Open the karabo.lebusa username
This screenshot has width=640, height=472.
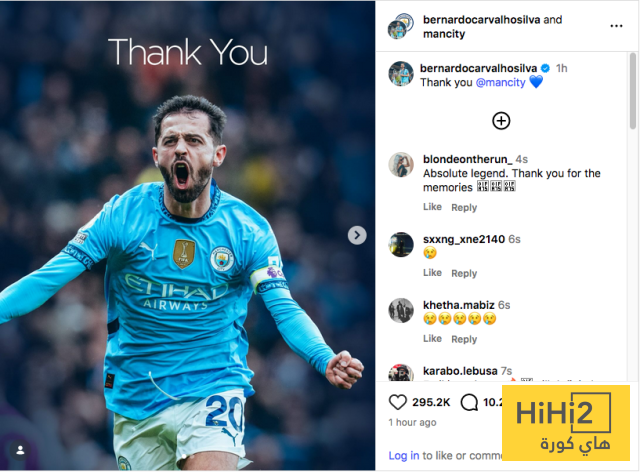[x=460, y=371]
